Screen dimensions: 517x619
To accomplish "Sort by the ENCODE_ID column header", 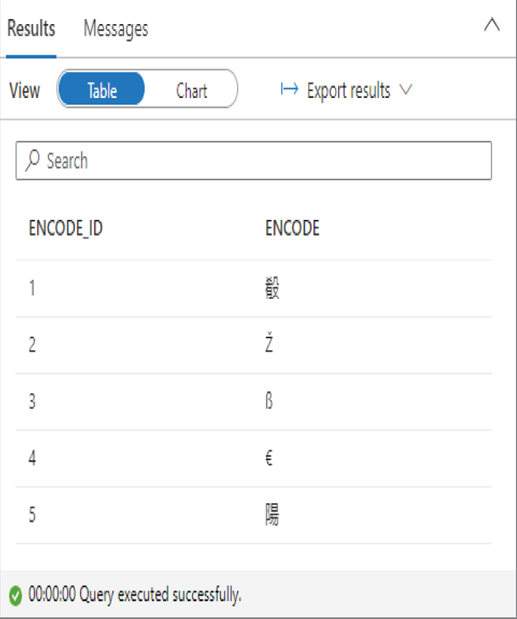I will point(66,228).
